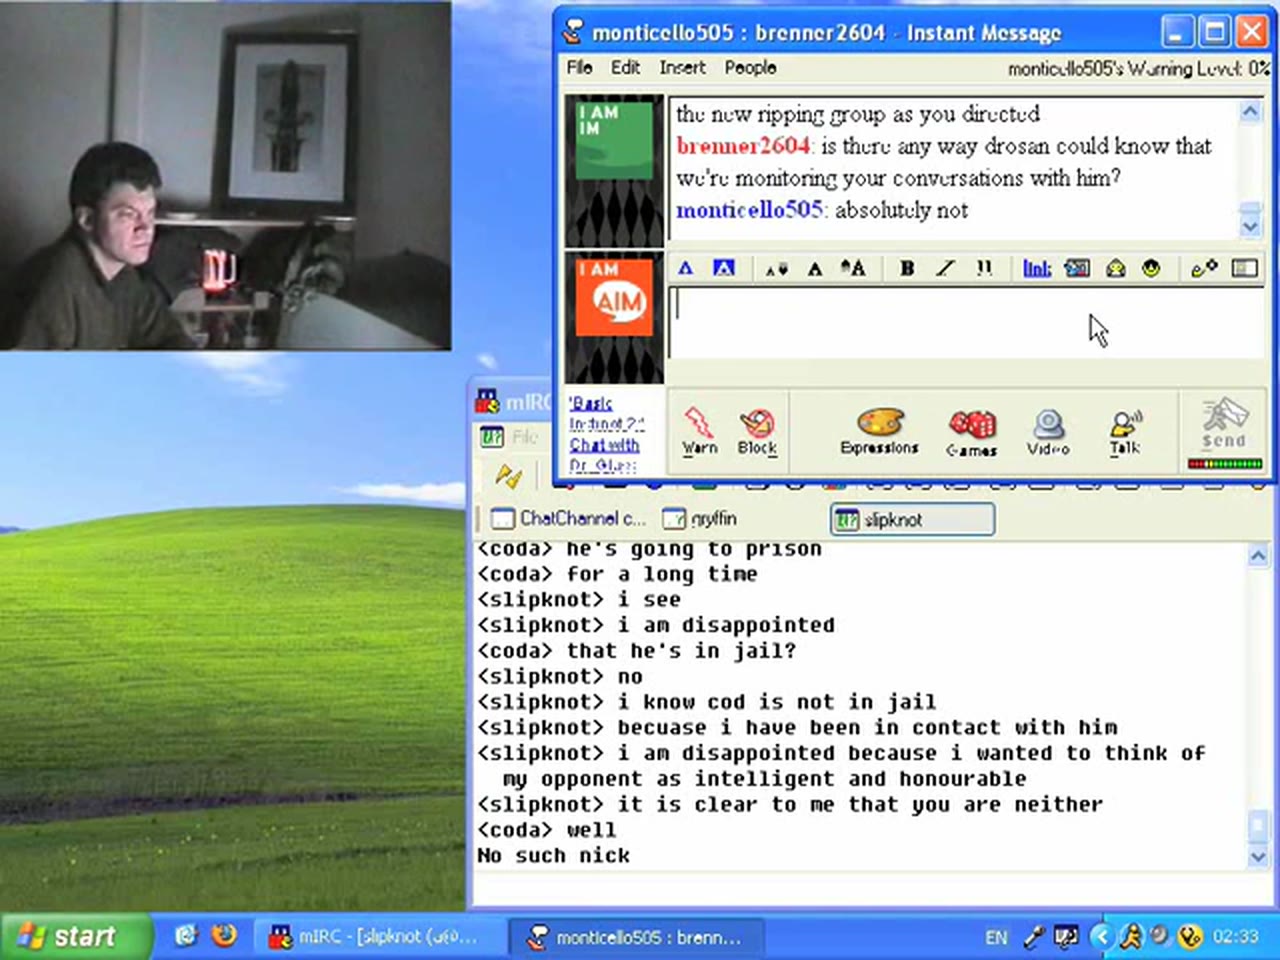
Task: Open the File menu in AIM window
Action: click(x=579, y=67)
